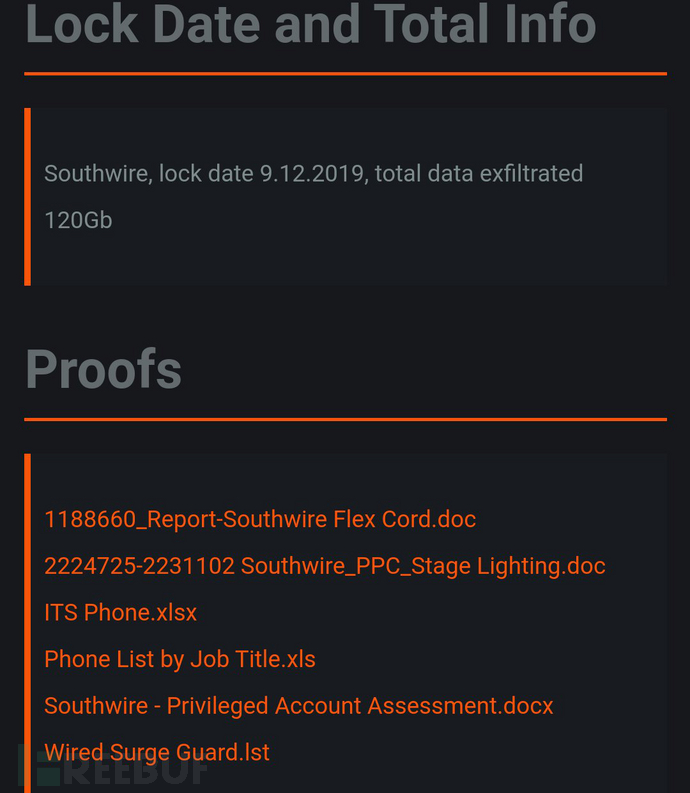This screenshot has height=793, width=690.
Task: Click the orange bar beside lock date quote
Action: (x=27, y=197)
